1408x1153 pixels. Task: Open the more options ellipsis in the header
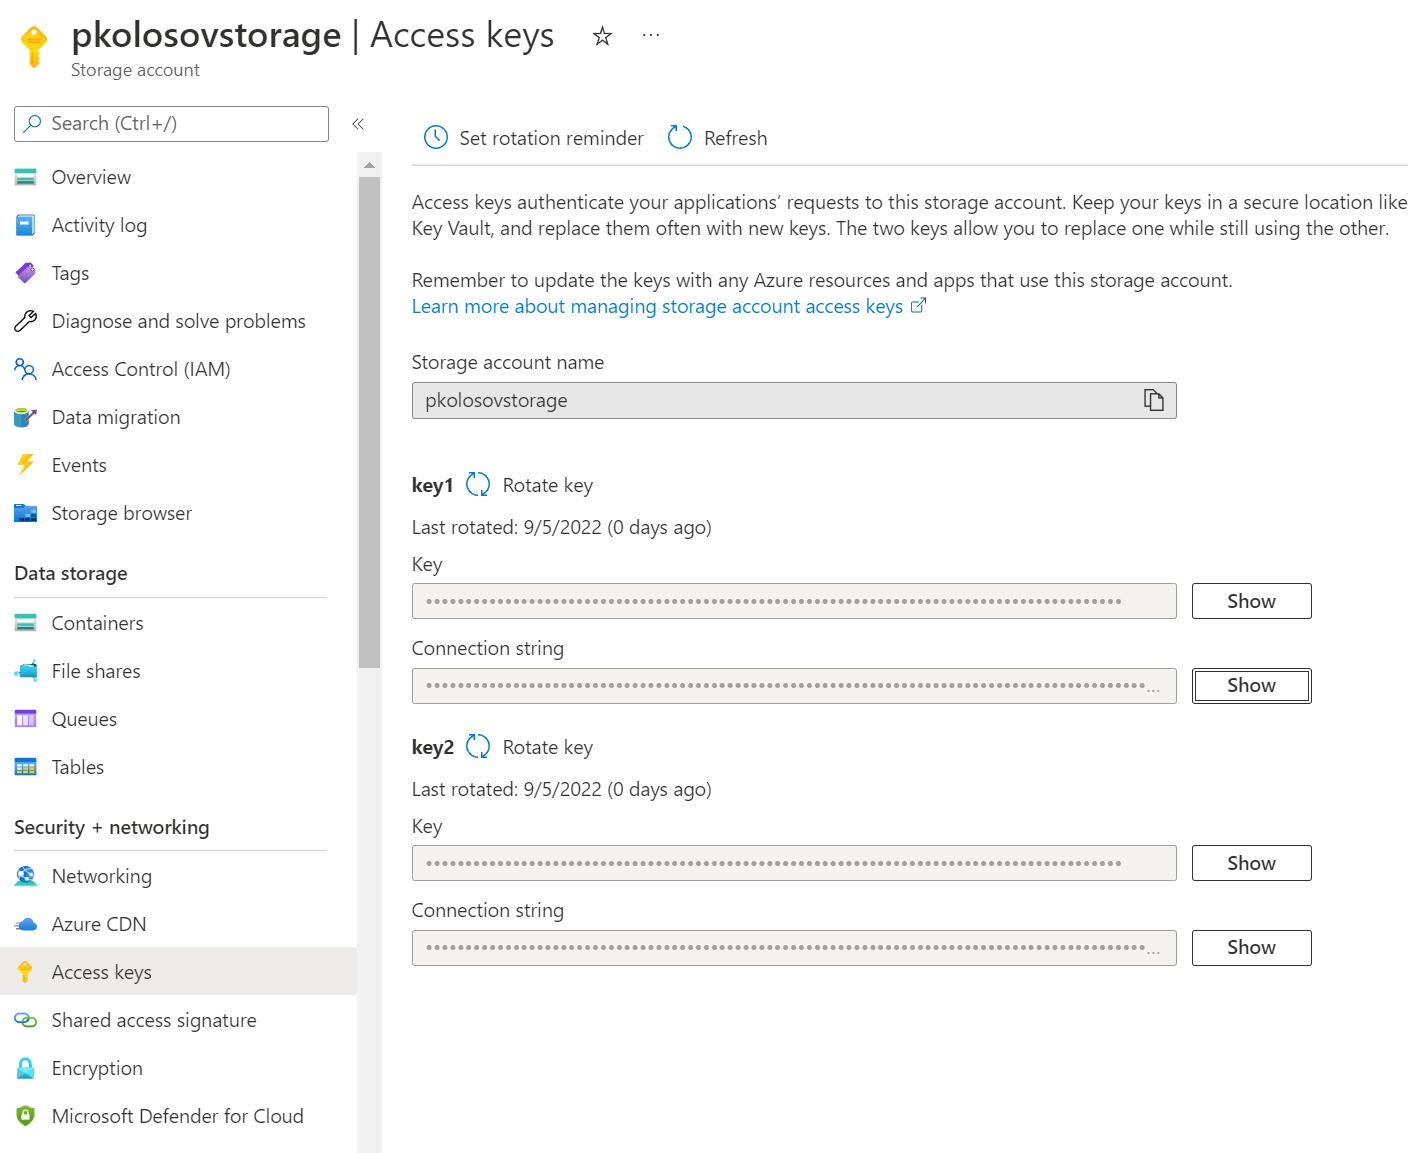coord(651,35)
